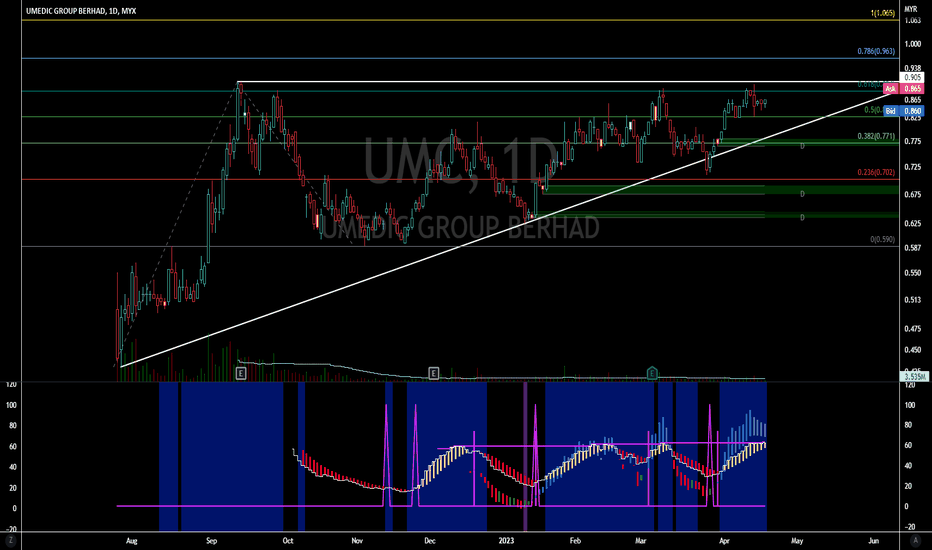This screenshot has width=932, height=550.
Task: Toggle auto scale with the A button
Action: click(x=915, y=540)
